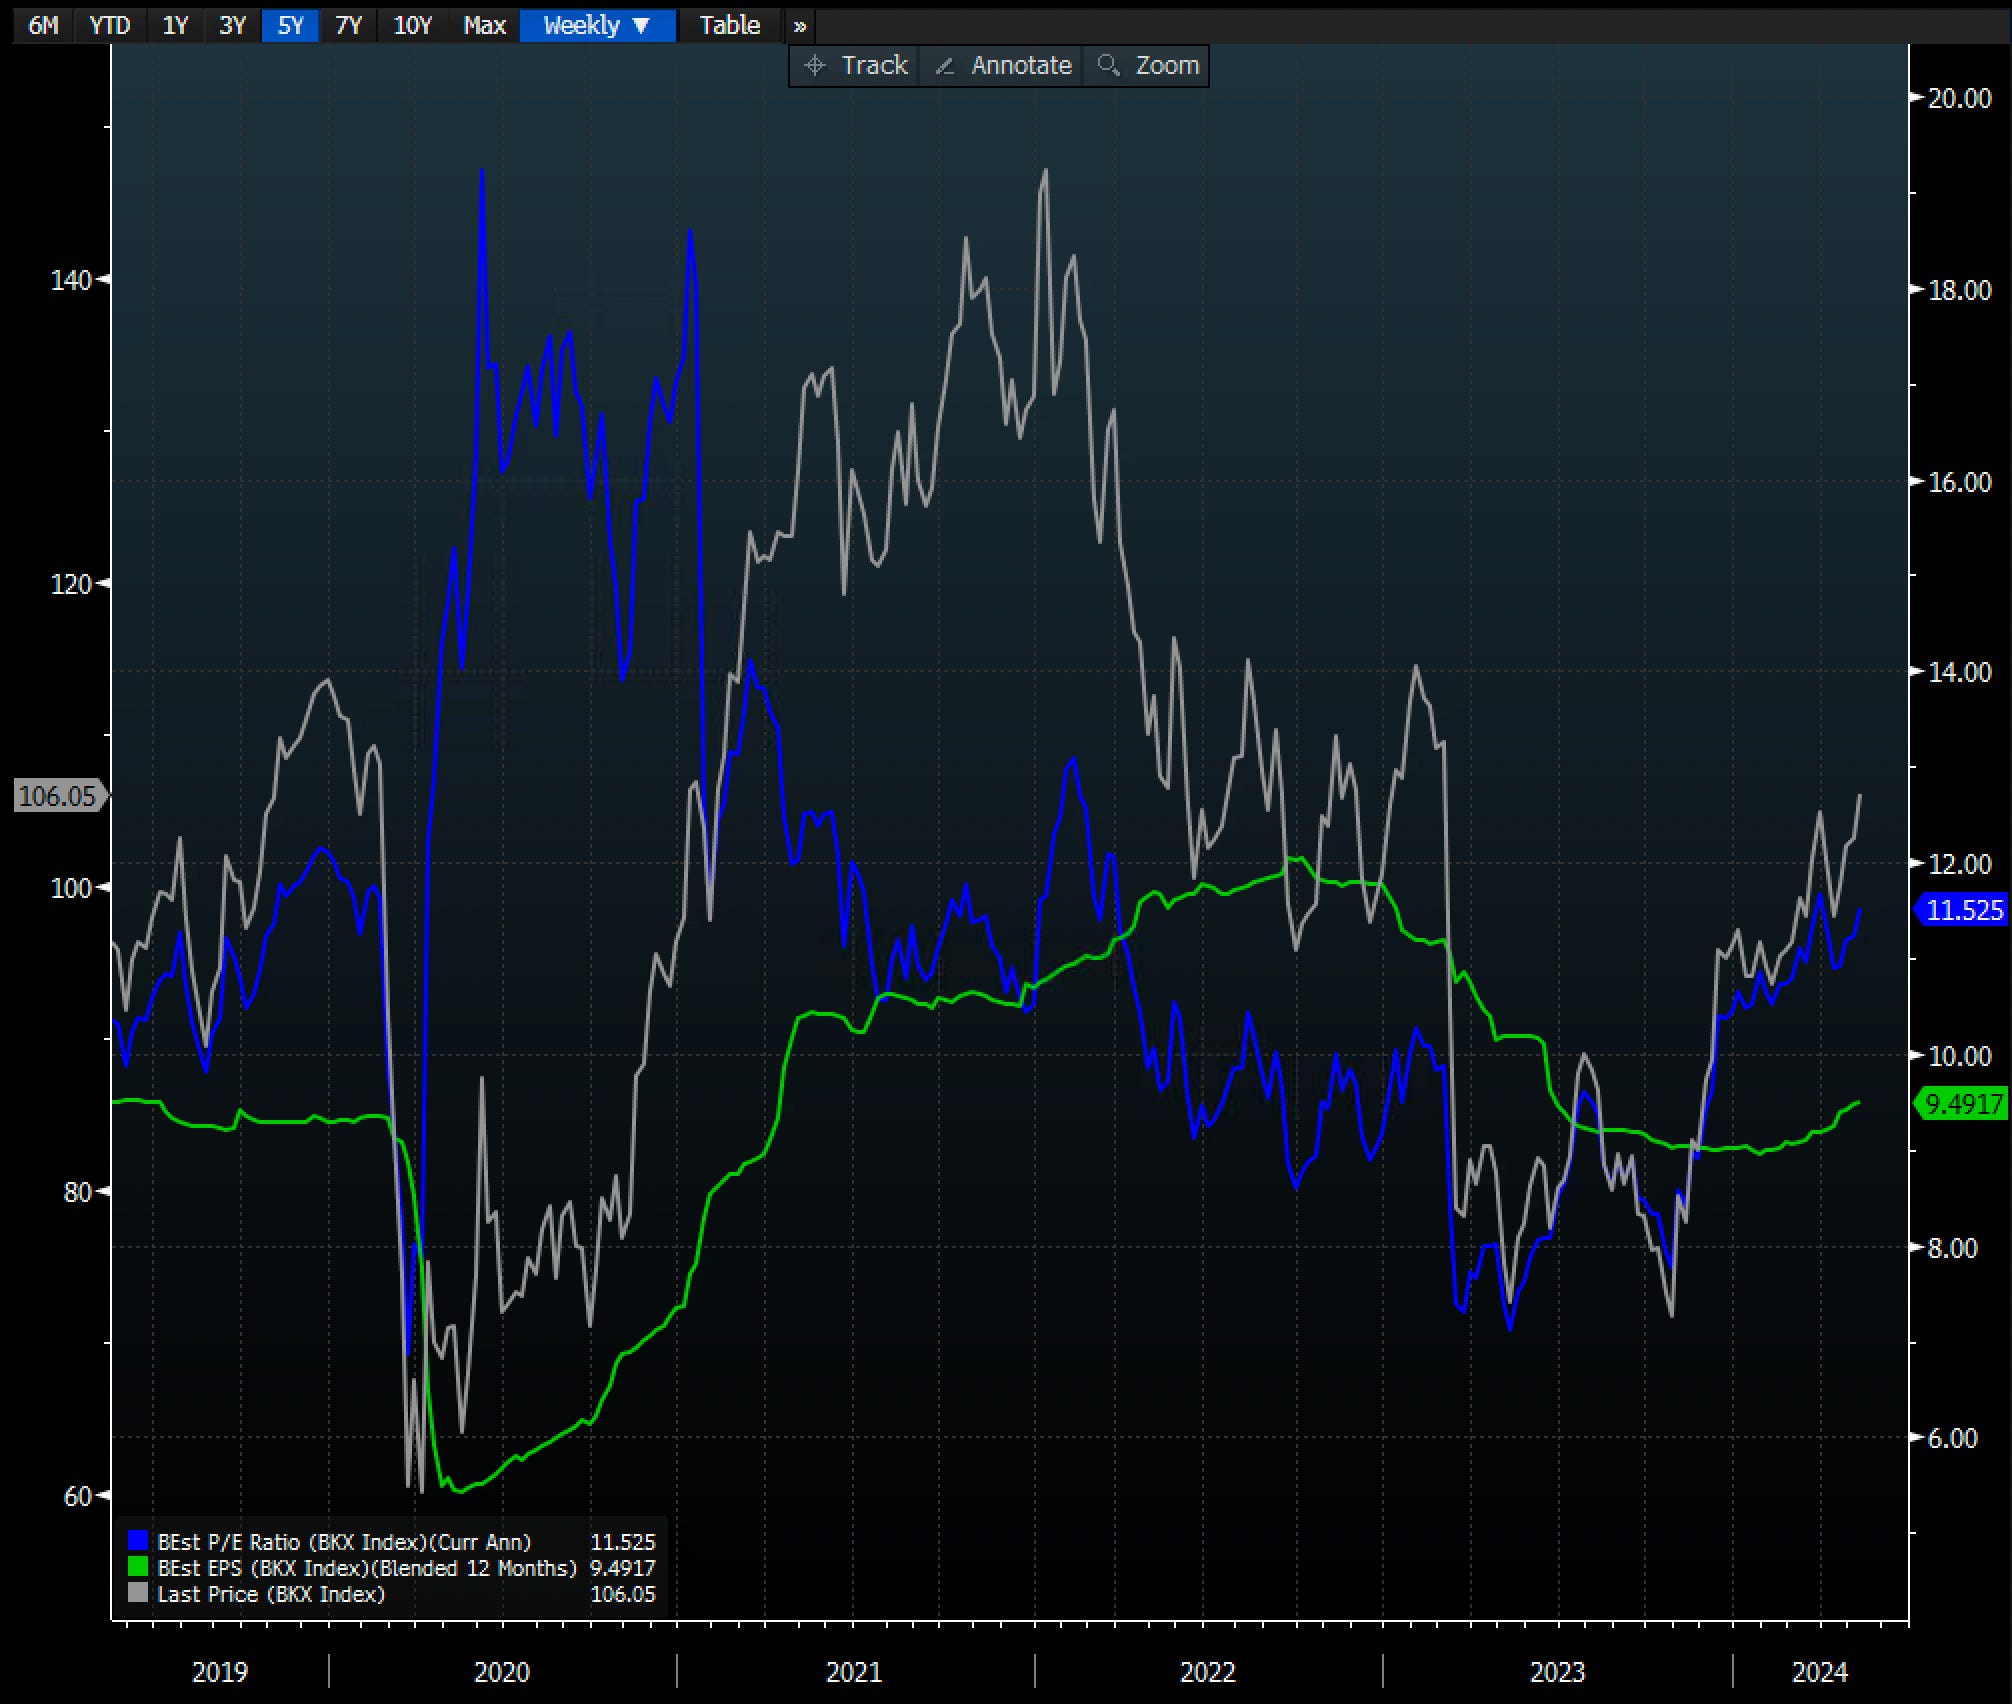The height and width of the screenshot is (1704, 2012).
Task: Click the blue BEst P/E Ratio legend swatch
Action: pos(138,1542)
